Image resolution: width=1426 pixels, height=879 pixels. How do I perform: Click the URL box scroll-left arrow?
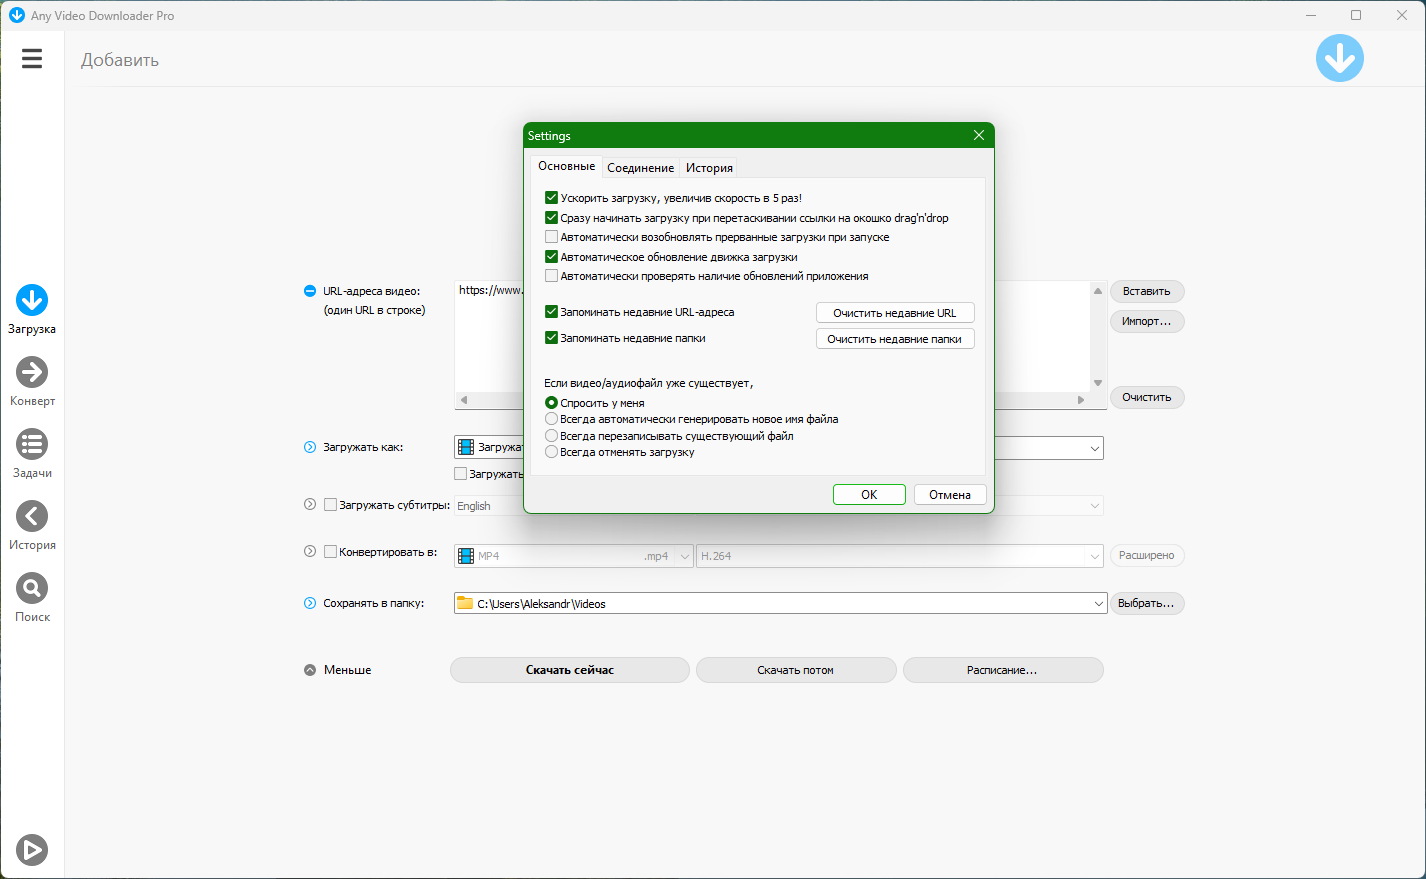(x=463, y=400)
